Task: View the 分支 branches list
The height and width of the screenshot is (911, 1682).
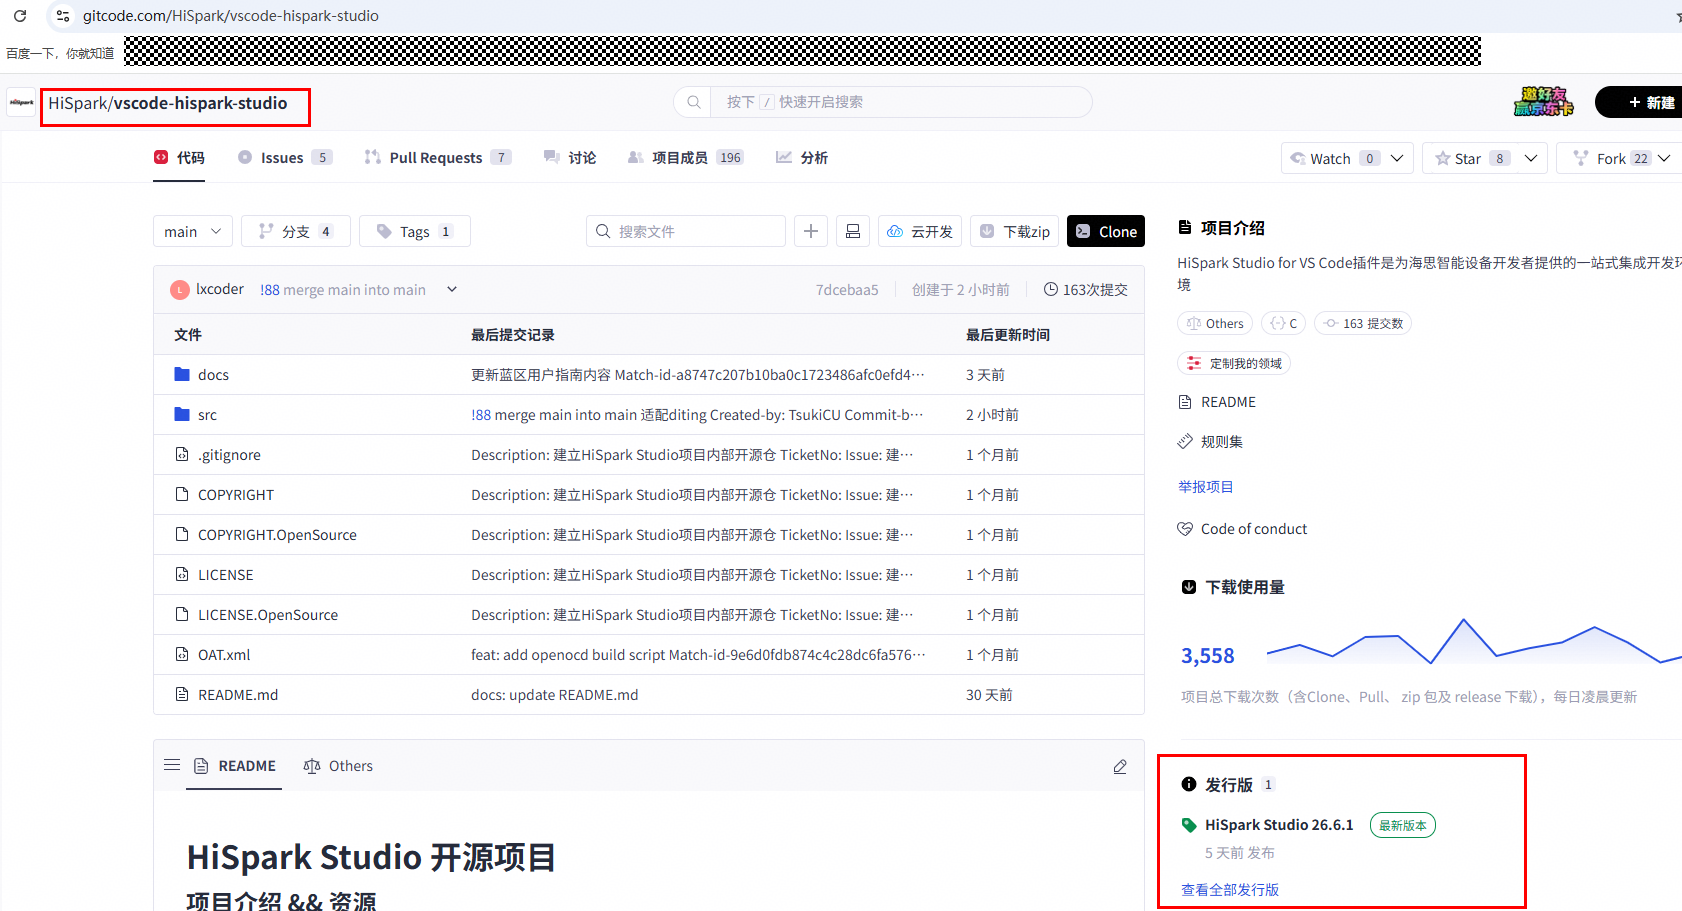Action: [x=296, y=231]
